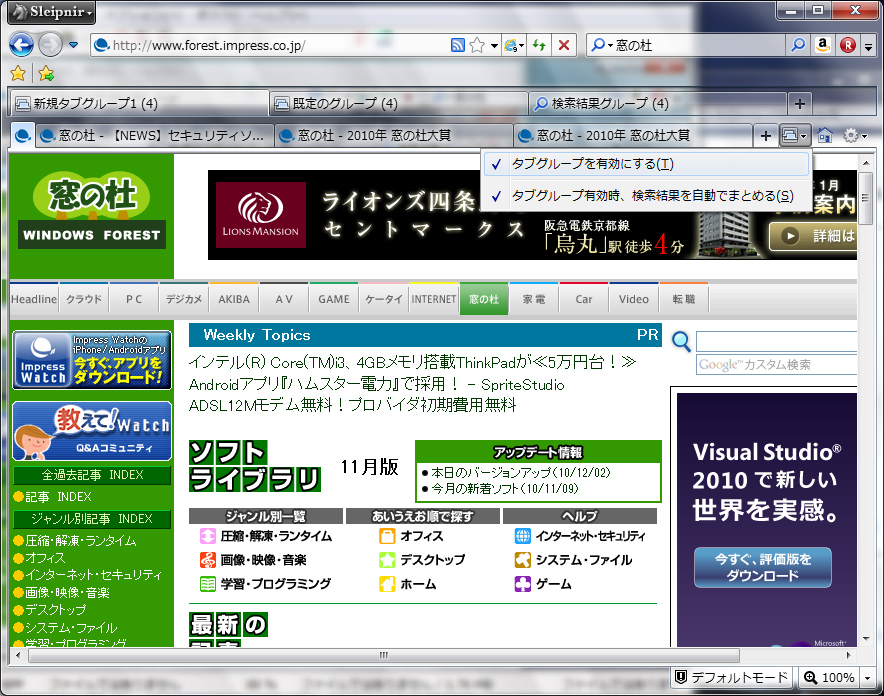
Task: Click the search magnifier button
Action: point(798,45)
